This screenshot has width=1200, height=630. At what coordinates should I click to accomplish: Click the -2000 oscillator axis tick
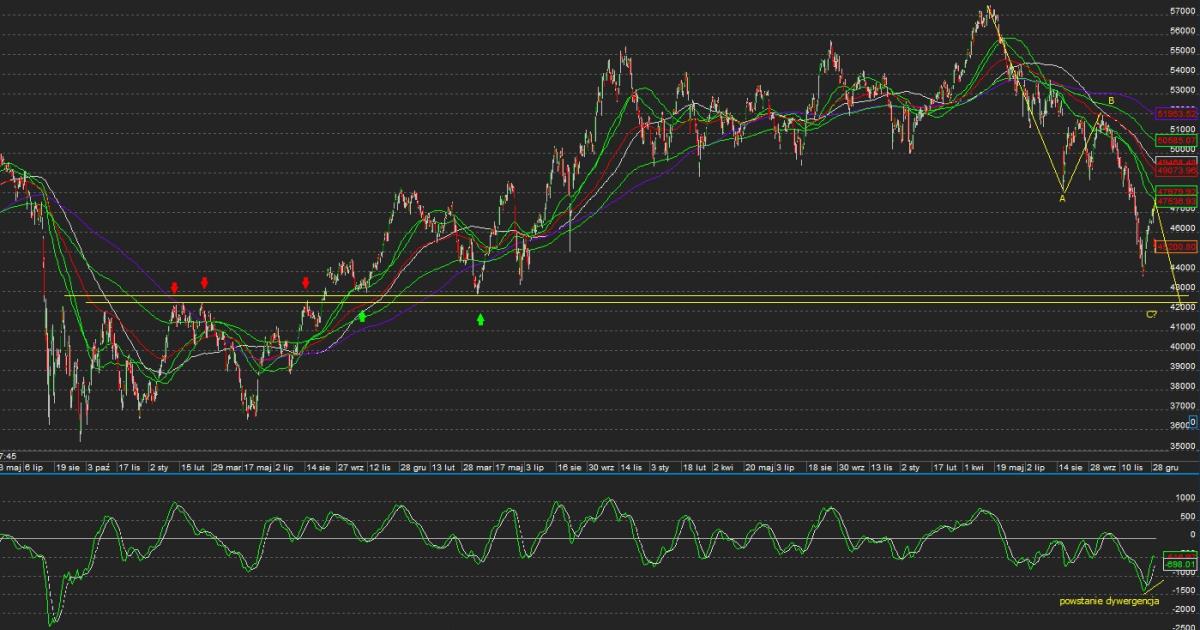pos(1184,607)
